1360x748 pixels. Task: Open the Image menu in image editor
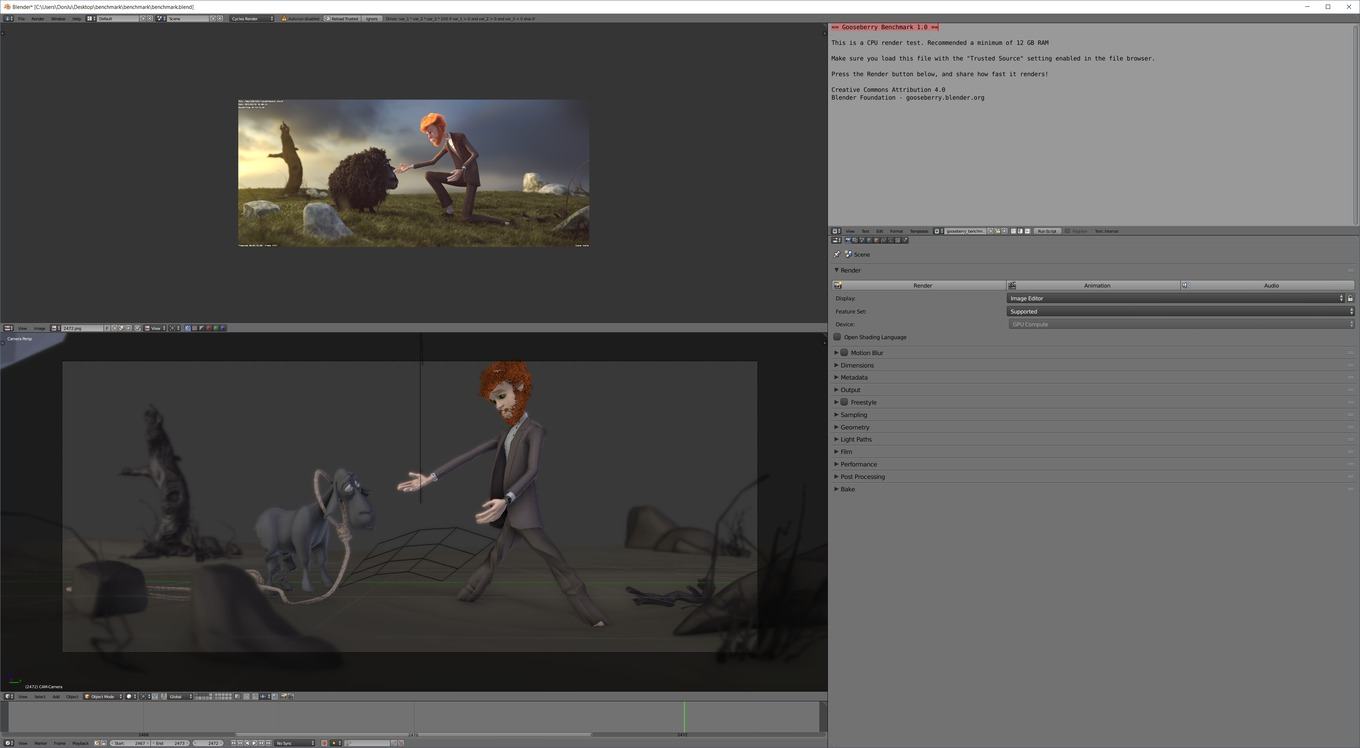(39, 328)
